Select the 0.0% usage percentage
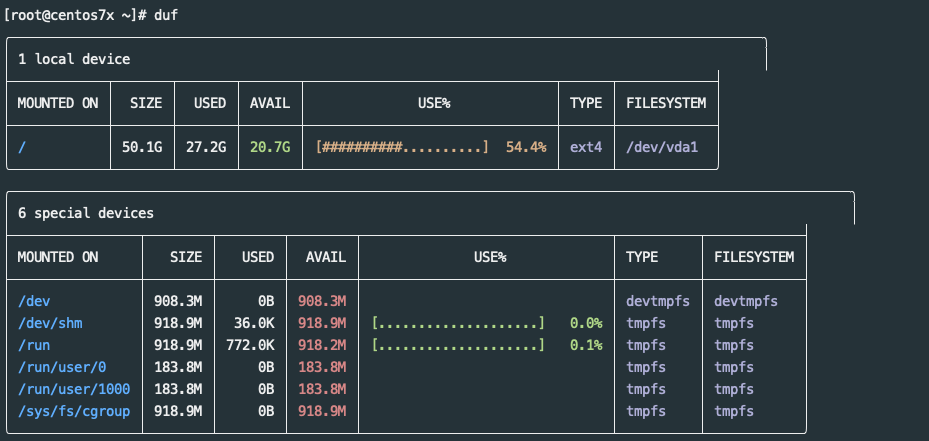 [x=587, y=324]
